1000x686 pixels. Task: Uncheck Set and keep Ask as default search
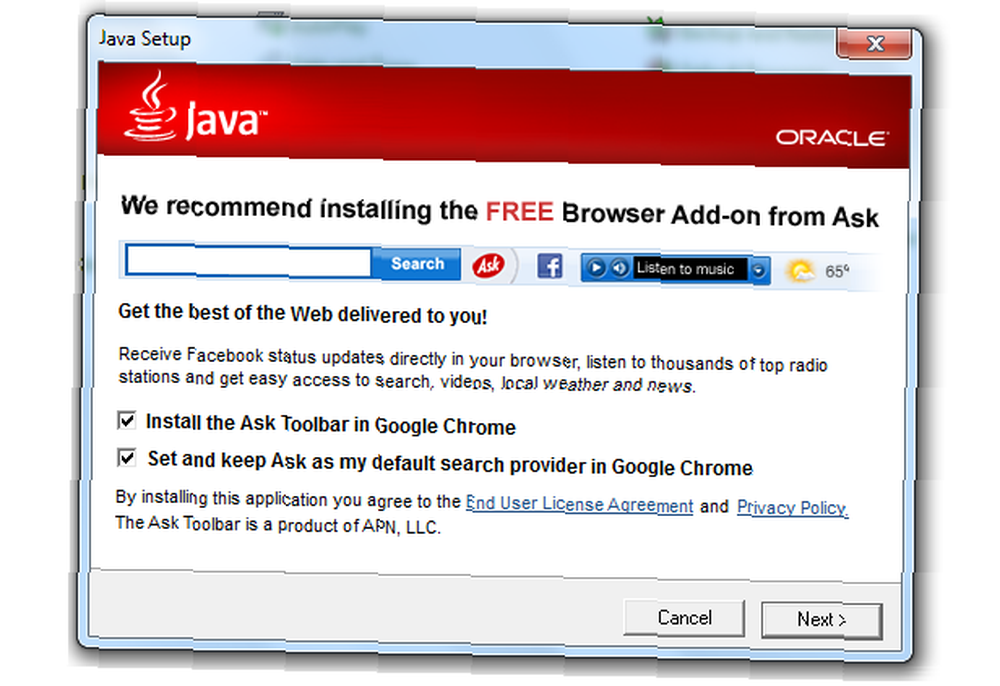point(126,458)
